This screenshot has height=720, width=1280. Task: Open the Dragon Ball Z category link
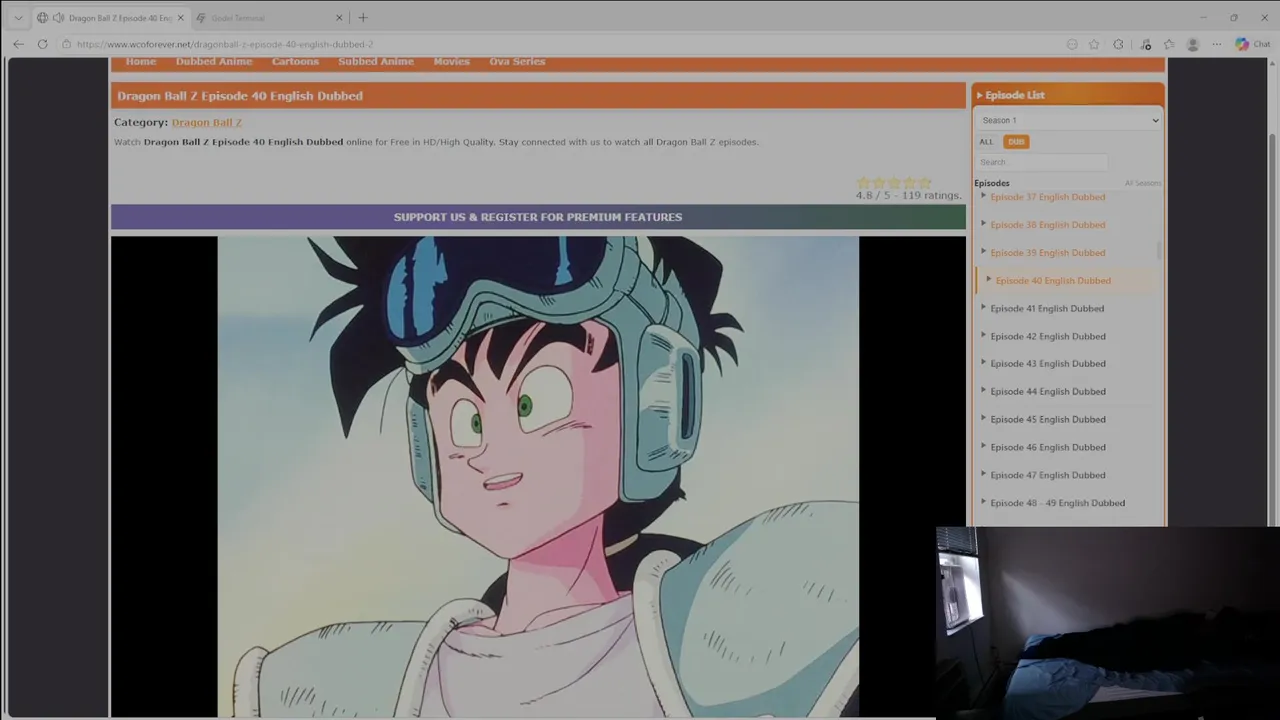[x=207, y=122]
